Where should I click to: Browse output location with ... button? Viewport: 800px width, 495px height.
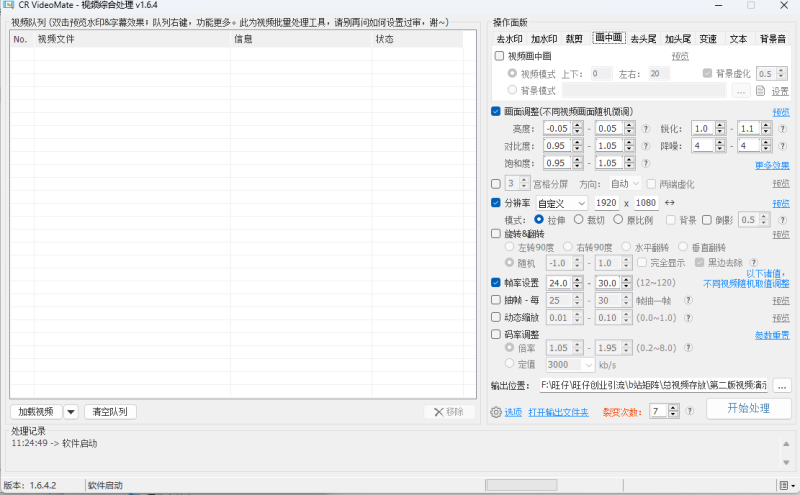click(x=782, y=386)
